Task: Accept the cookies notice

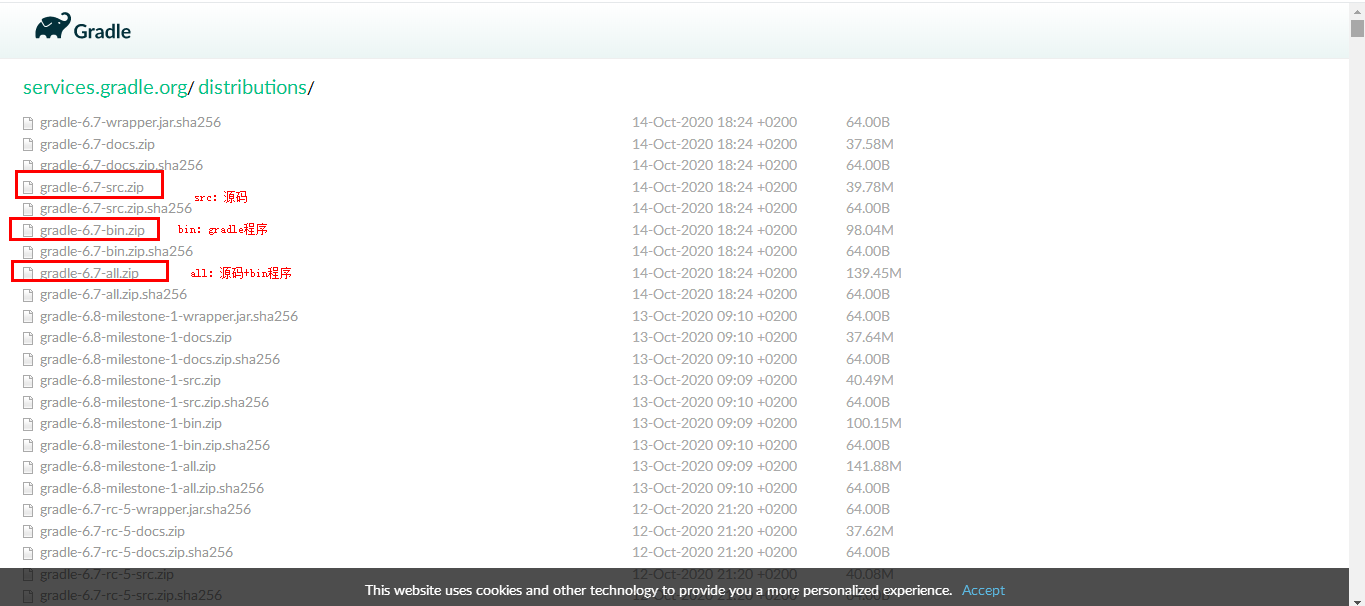Action: coord(983,590)
